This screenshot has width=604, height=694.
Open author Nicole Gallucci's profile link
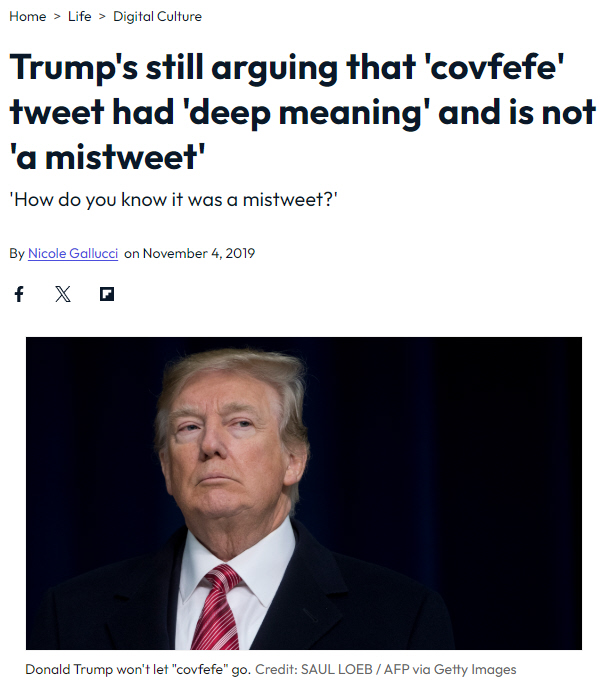click(73, 253)
